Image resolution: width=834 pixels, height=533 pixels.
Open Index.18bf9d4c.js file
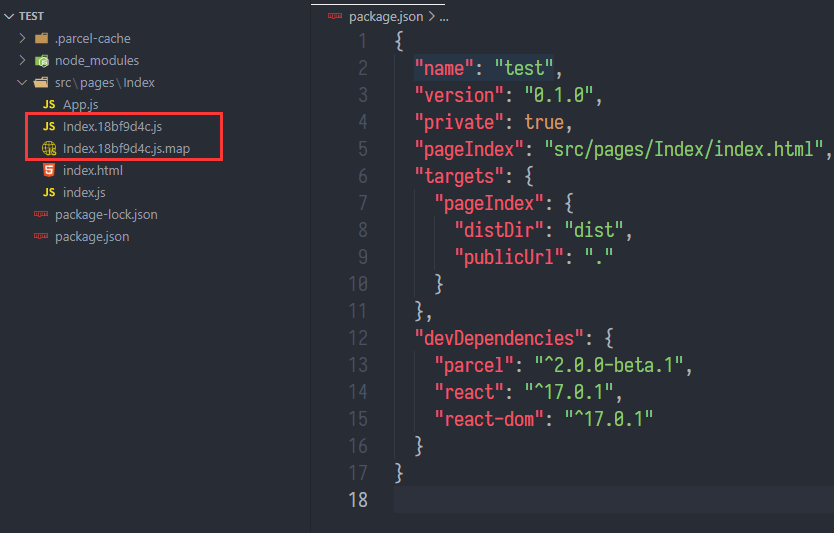112,127
